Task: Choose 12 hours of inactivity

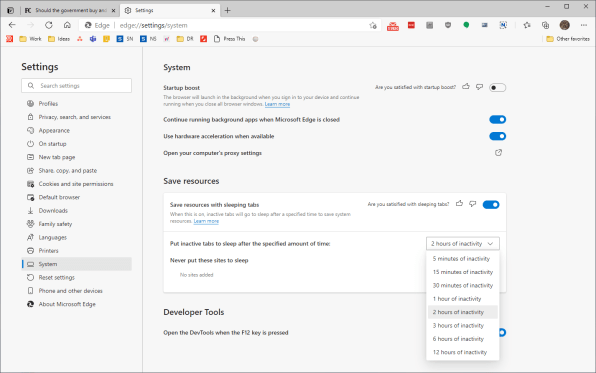Action: 463,352
